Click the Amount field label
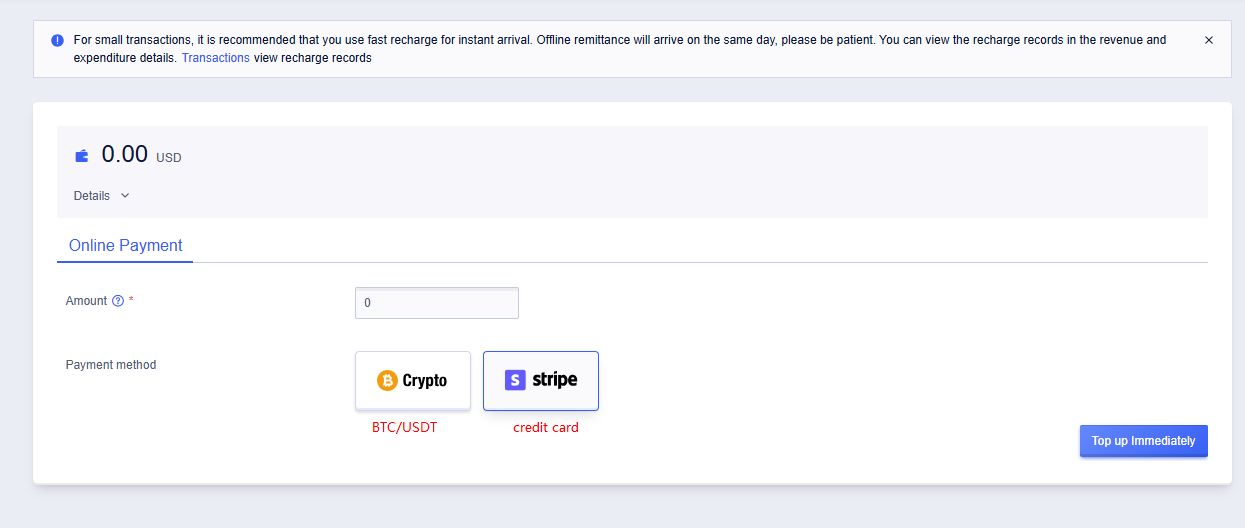The image size is (1245, 528). click(x=86, y=301)
